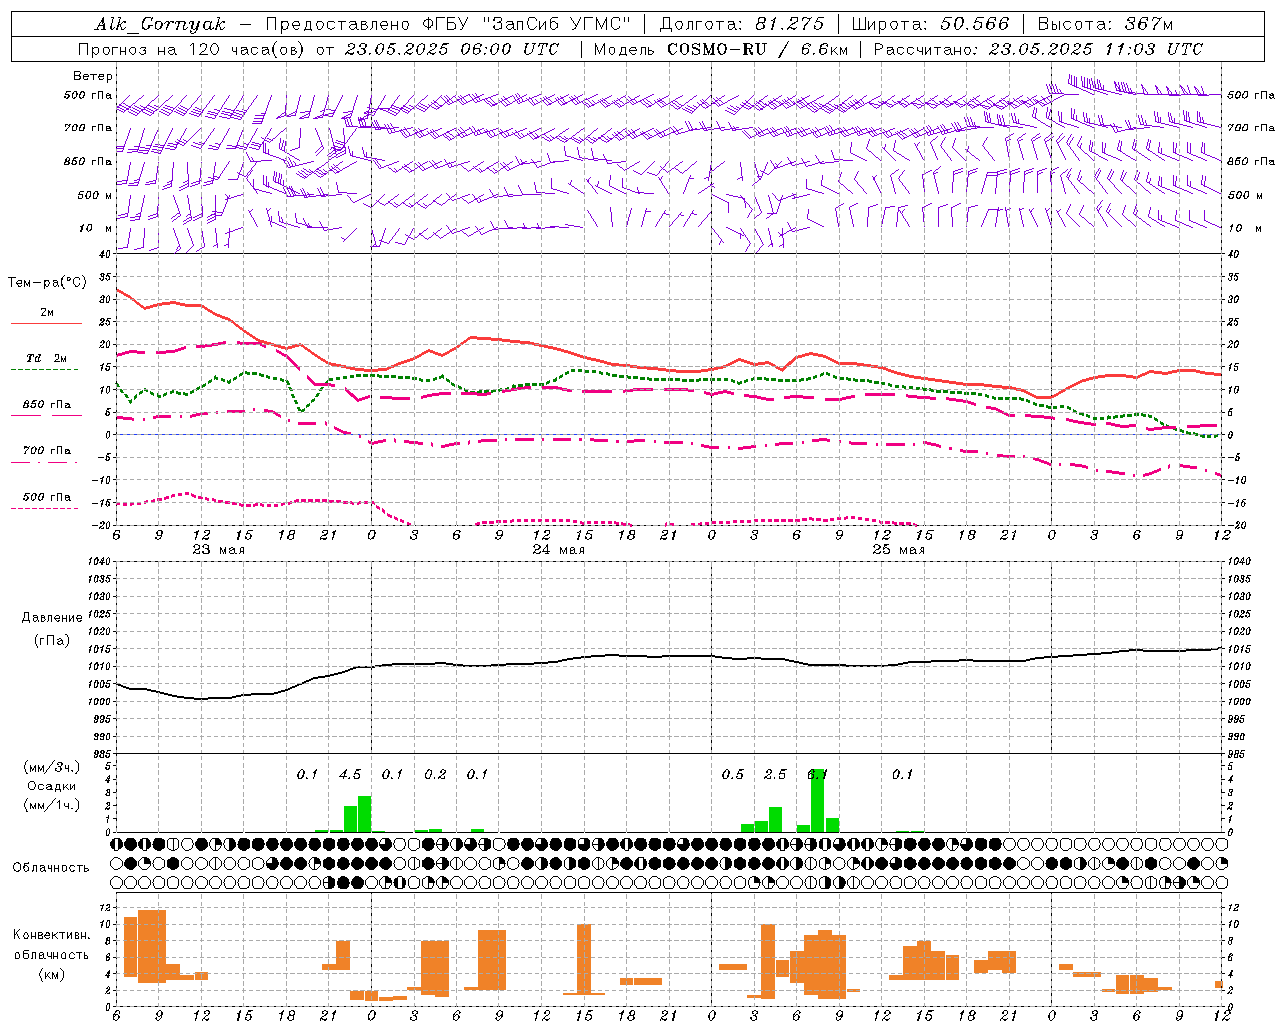1280x1024 pixels.
Task: Click the model label COSMO-RU / 6.6км
Action: pyautogui.click(x=757, y=49)
